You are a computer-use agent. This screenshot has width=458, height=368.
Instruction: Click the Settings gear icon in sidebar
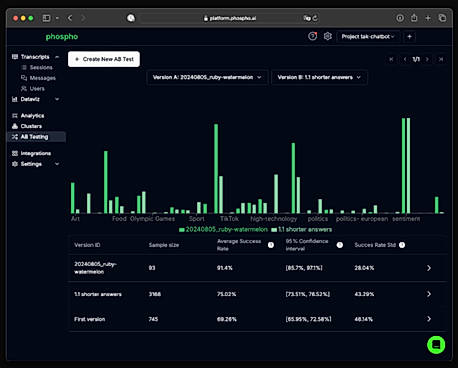[15, 164]
